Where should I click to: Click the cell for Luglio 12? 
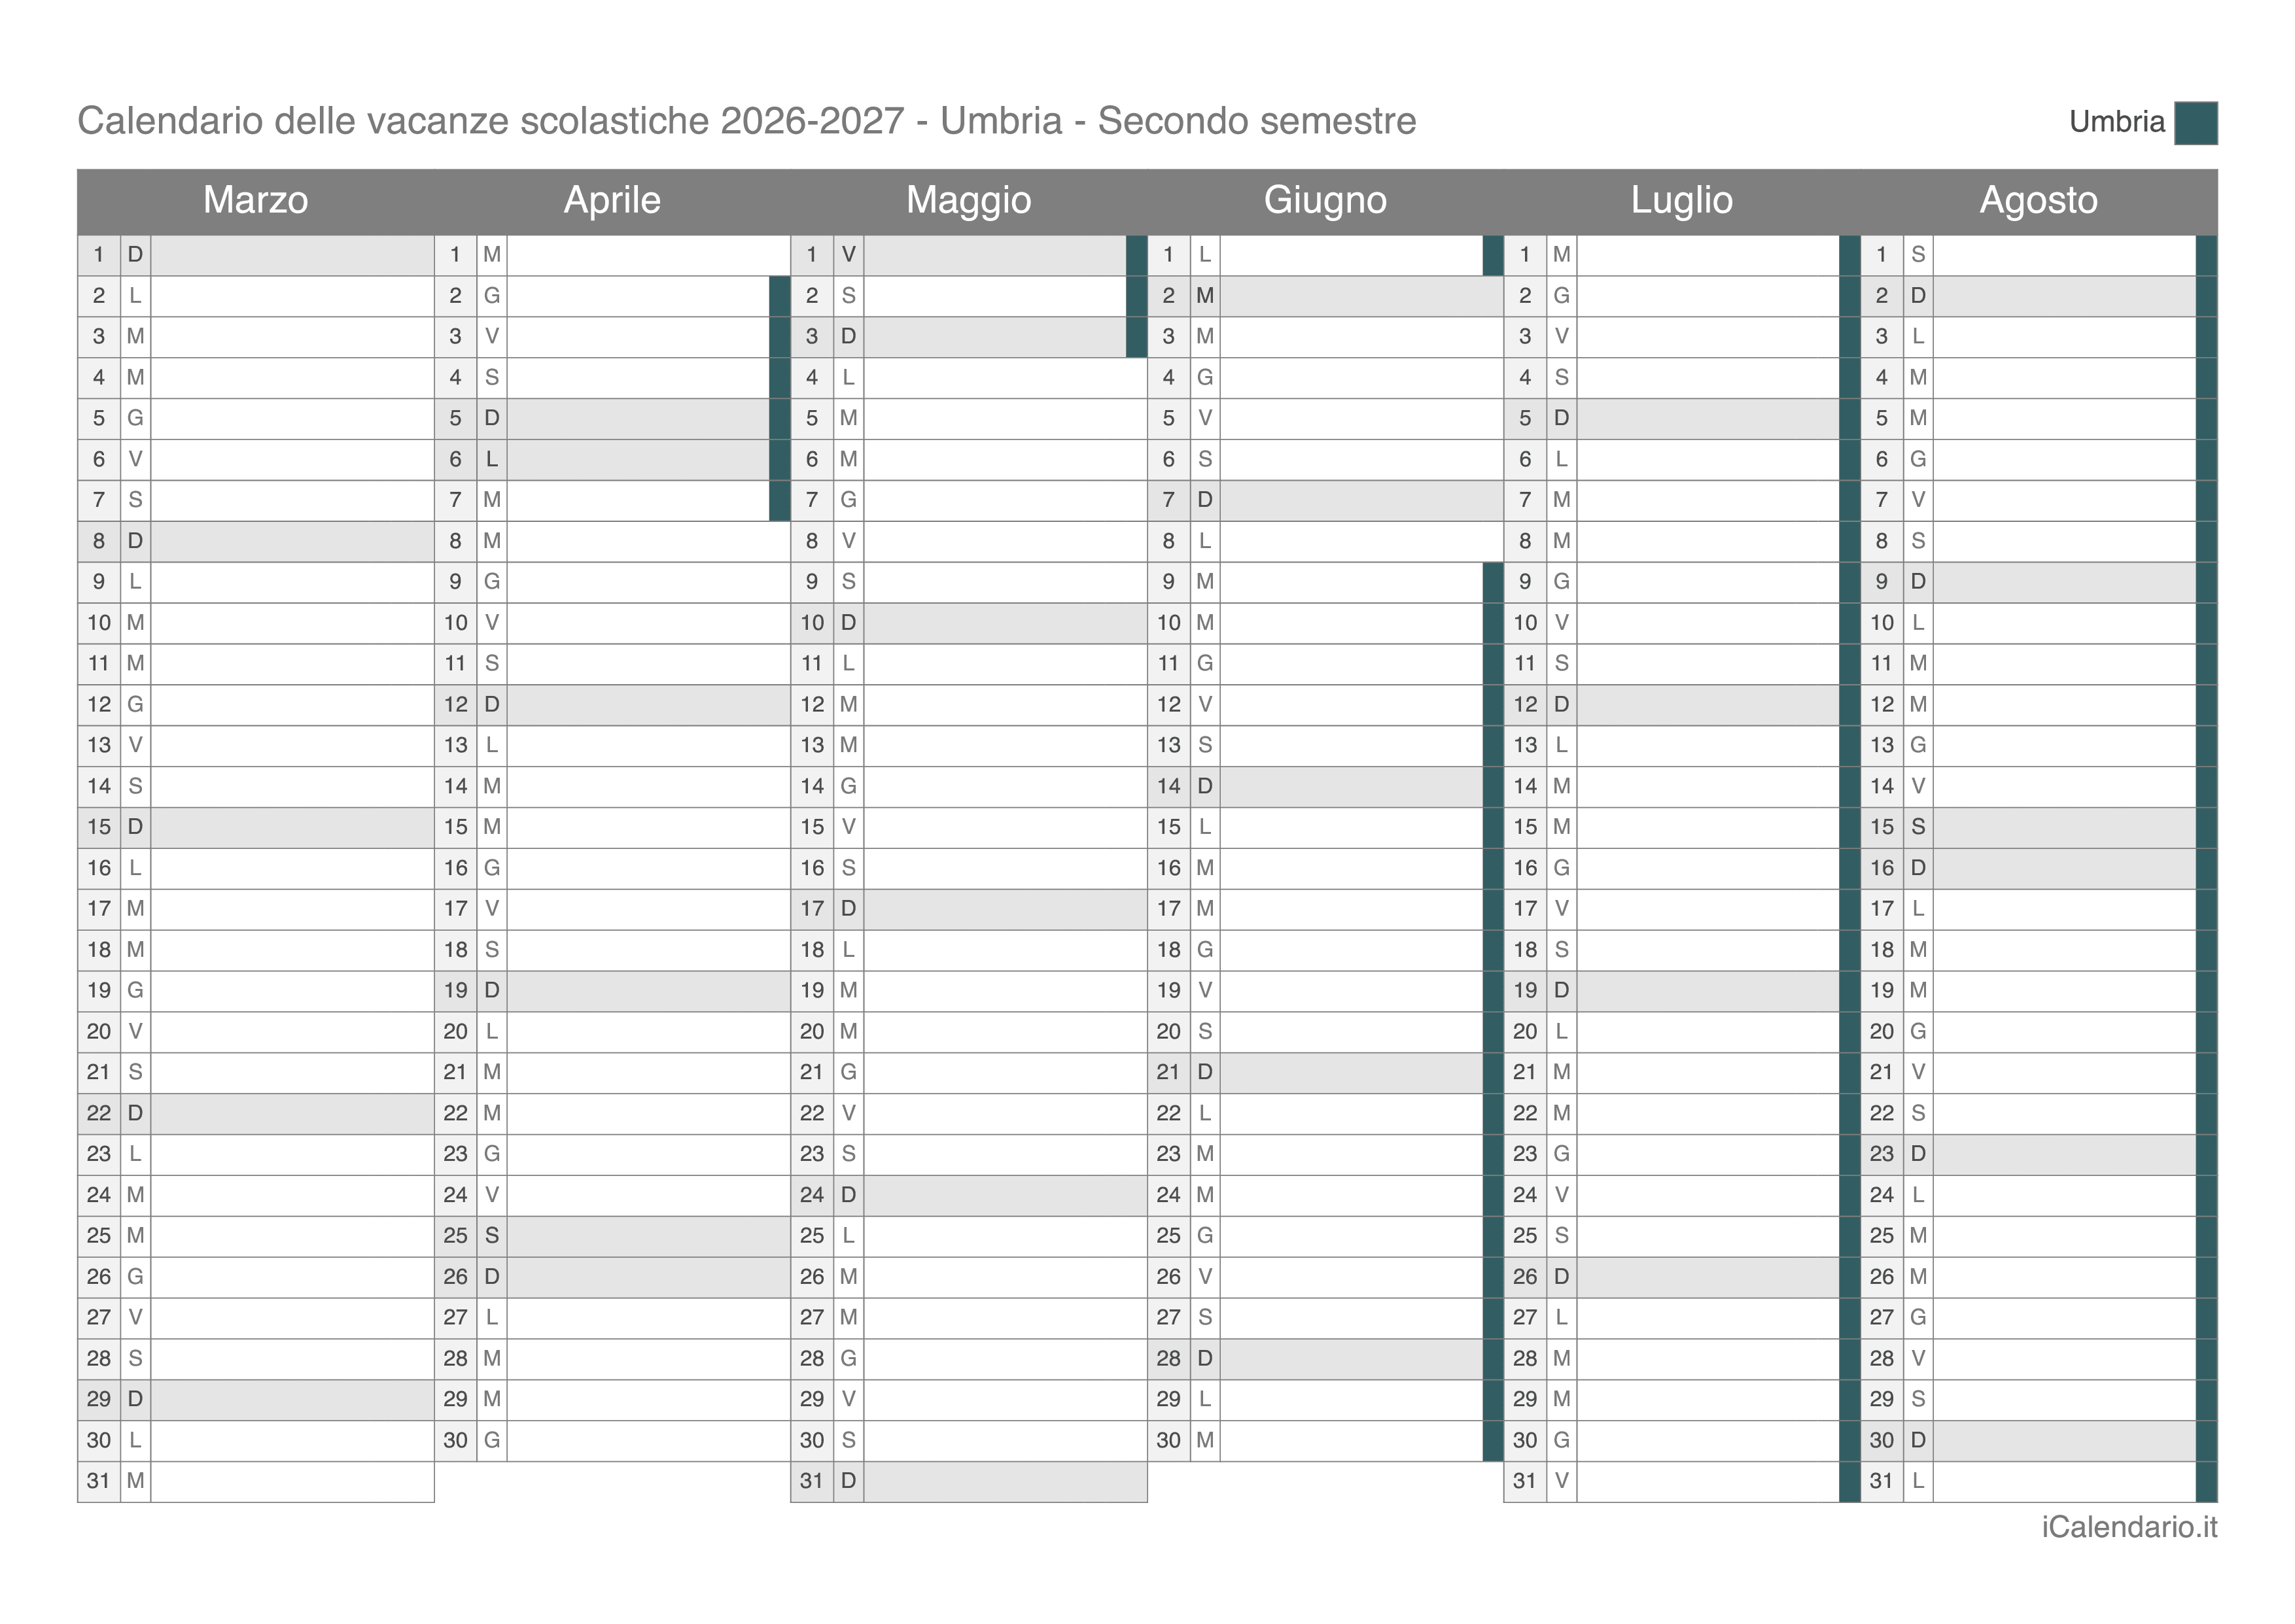(x=1708, y=704)
